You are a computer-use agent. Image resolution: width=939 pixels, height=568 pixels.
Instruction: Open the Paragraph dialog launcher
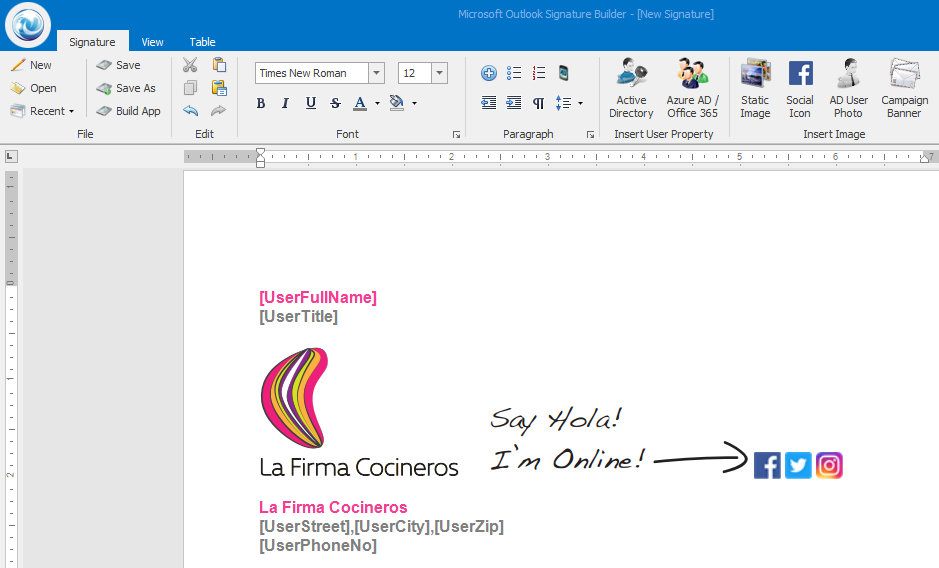590,135
